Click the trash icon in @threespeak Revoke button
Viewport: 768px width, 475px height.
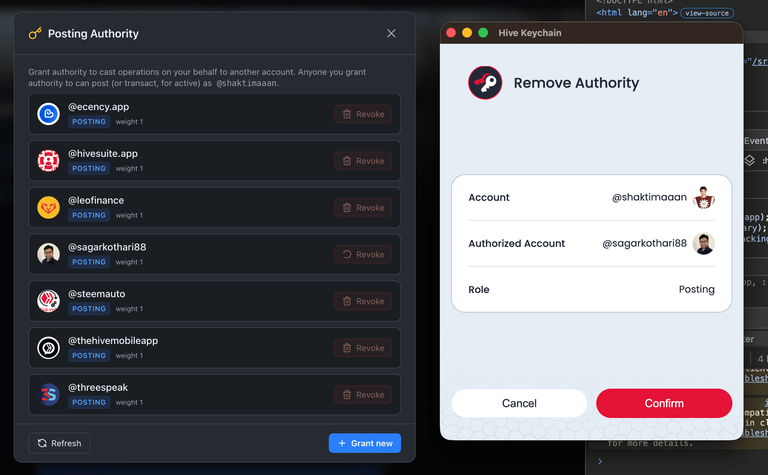pyautogui.click(x=347, y=395)
